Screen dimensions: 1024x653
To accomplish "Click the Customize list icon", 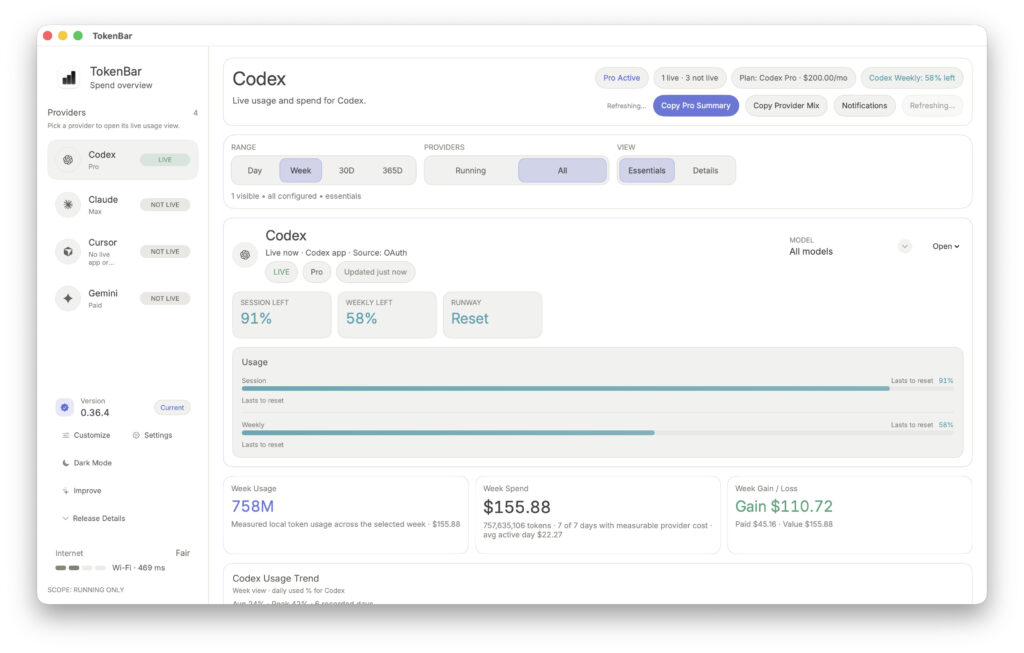I will [x=65, y=436].
